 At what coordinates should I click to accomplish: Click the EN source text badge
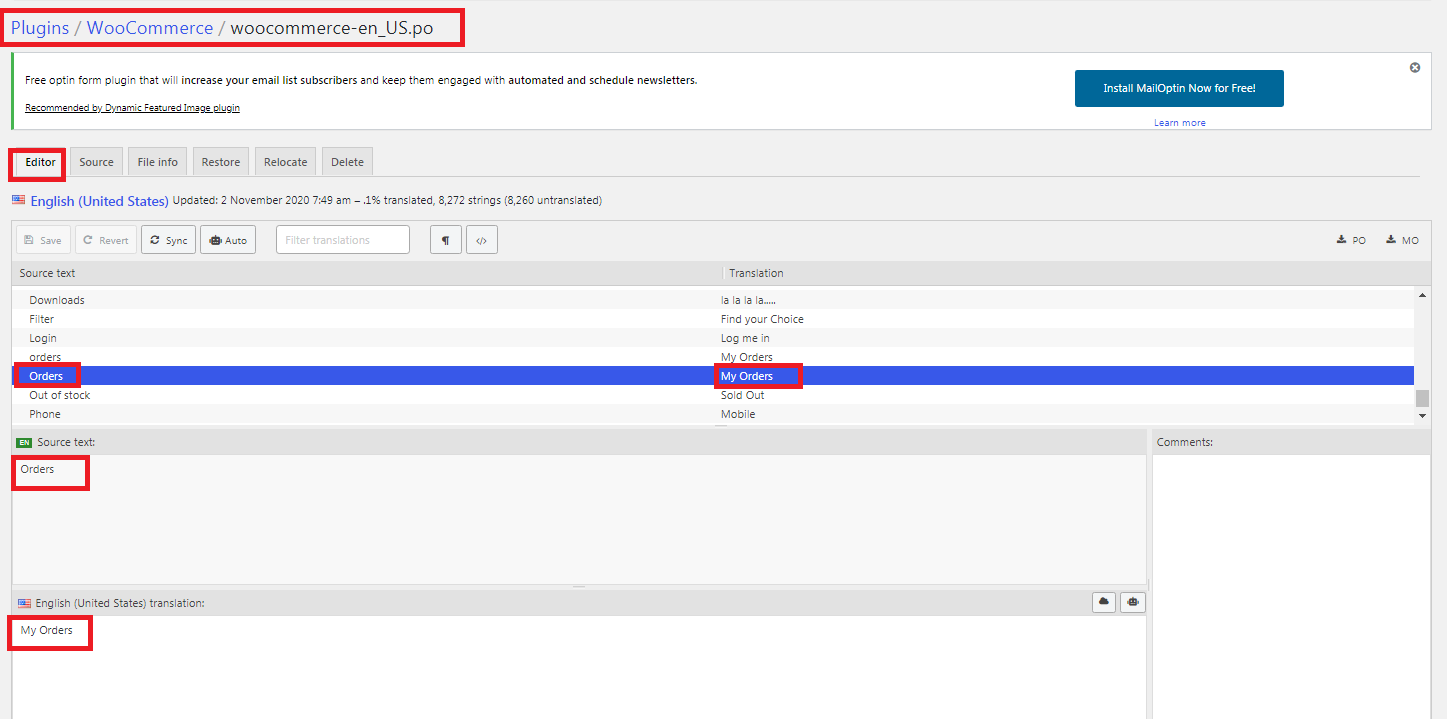25,442
